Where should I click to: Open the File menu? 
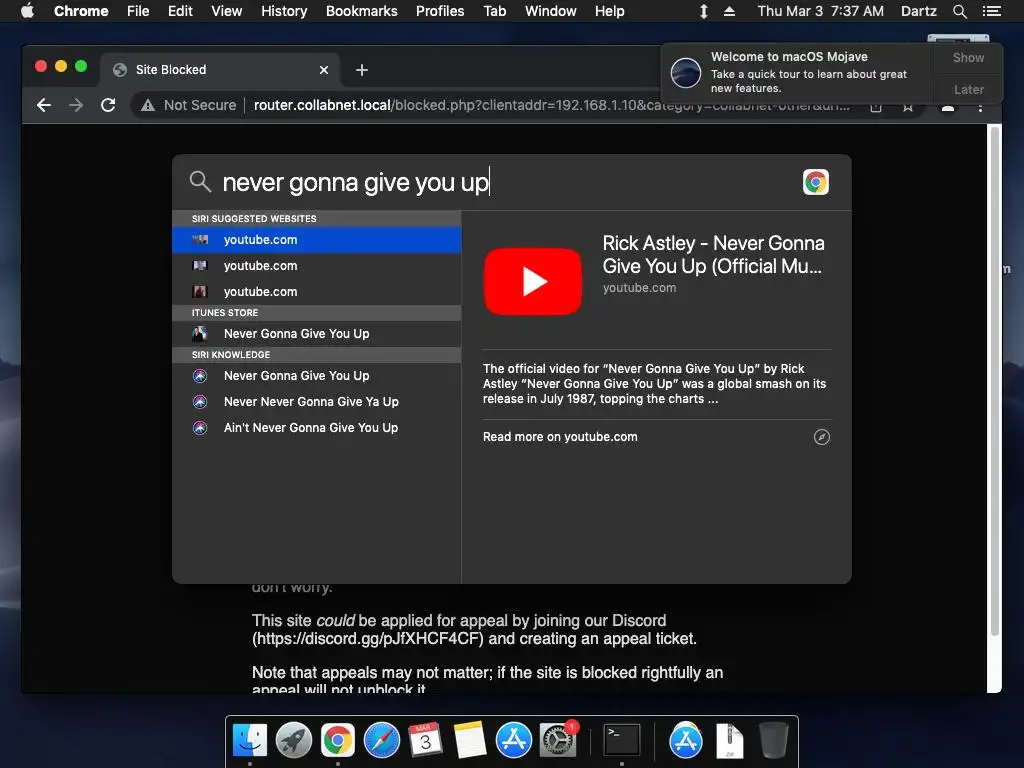click(x=138, y=11)
